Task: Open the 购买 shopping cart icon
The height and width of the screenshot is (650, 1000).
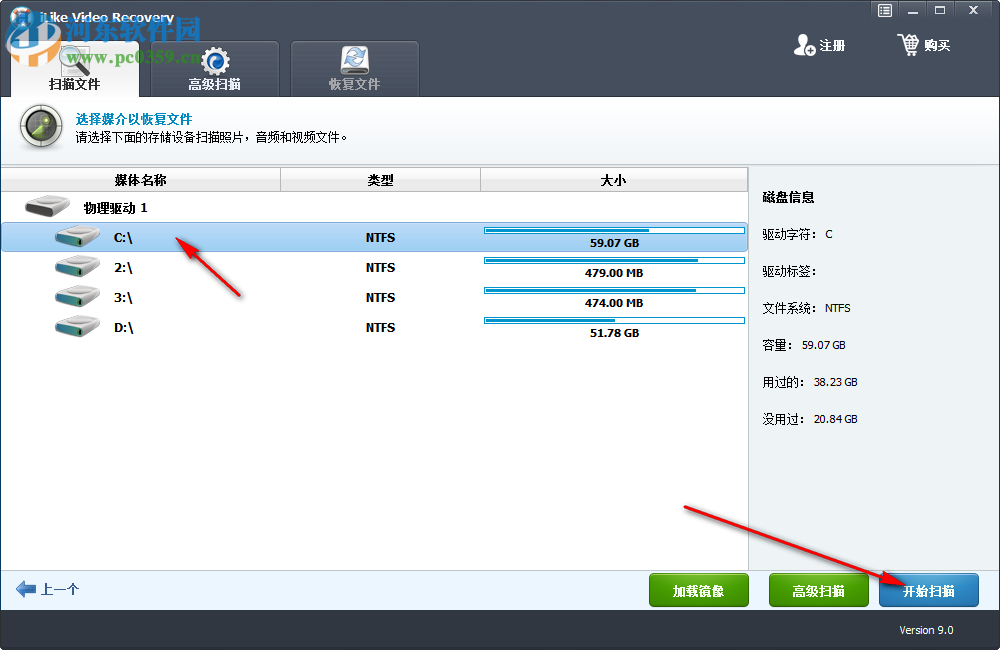Action: point(910,45)
